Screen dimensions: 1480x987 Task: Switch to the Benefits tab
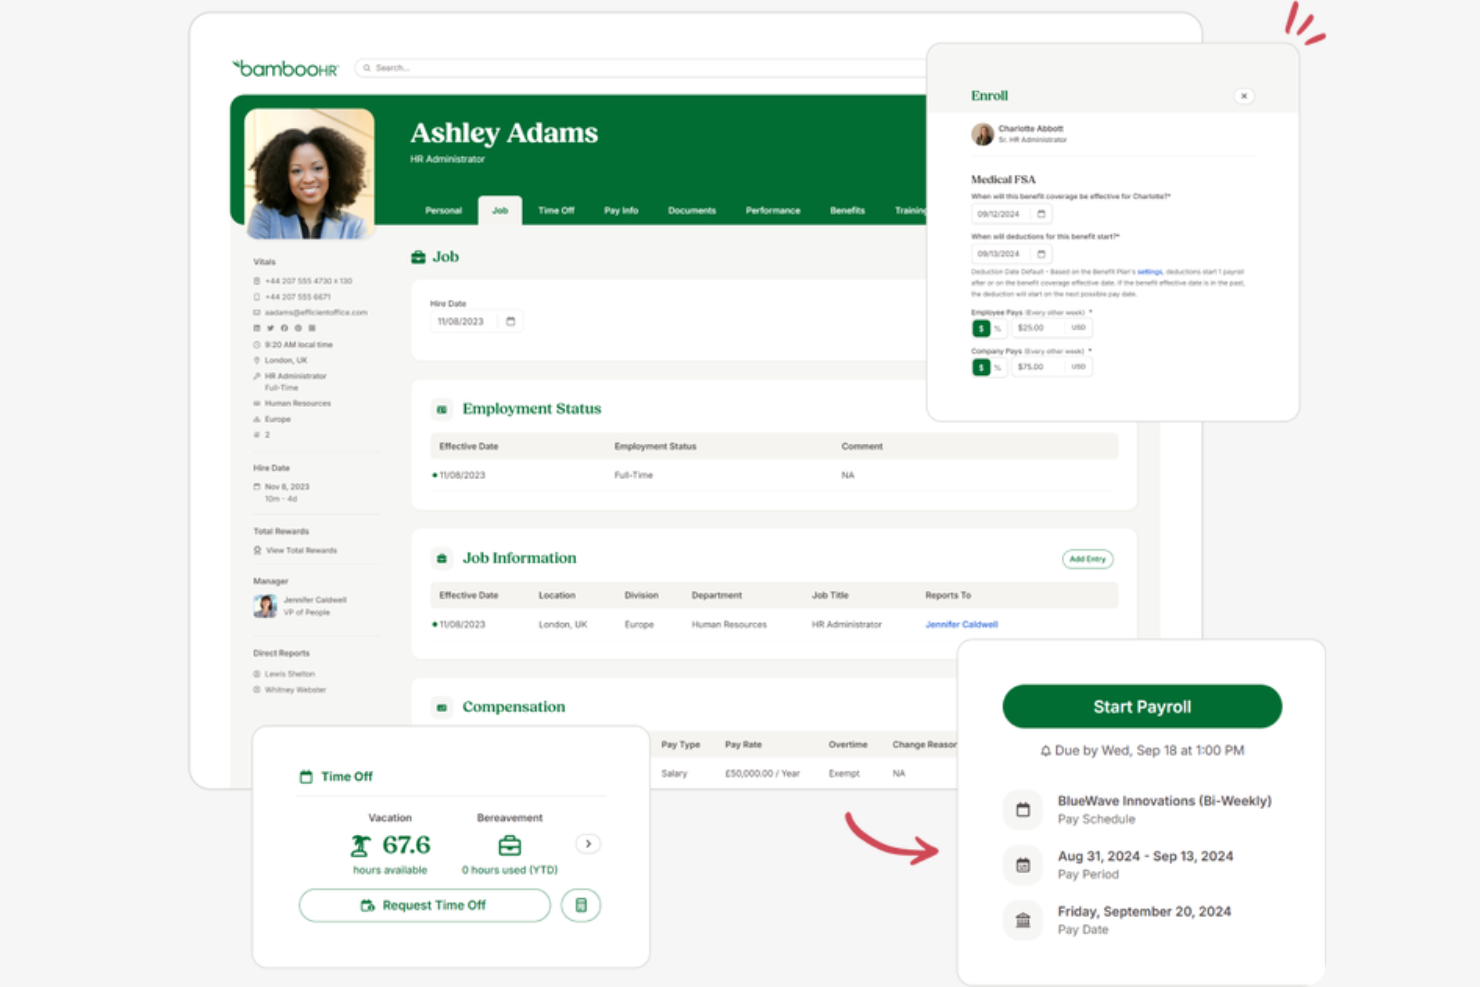coord(846,210)
